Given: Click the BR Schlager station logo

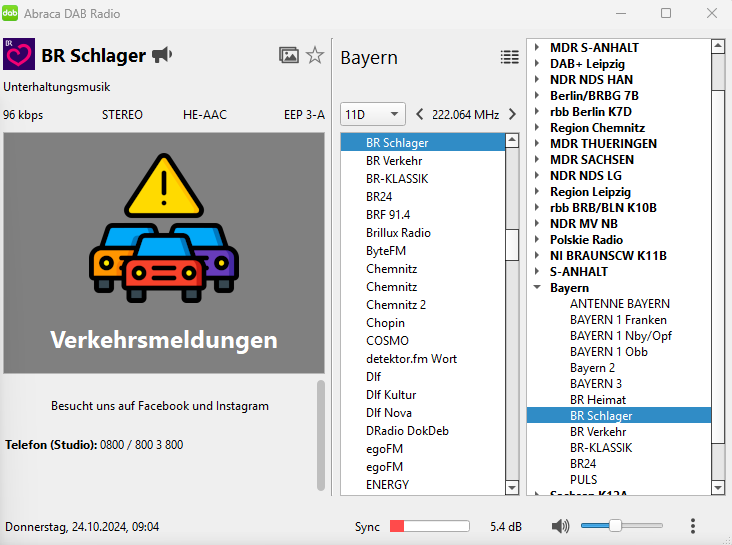Looking at the screenshot, I should (x=20, y=55).
